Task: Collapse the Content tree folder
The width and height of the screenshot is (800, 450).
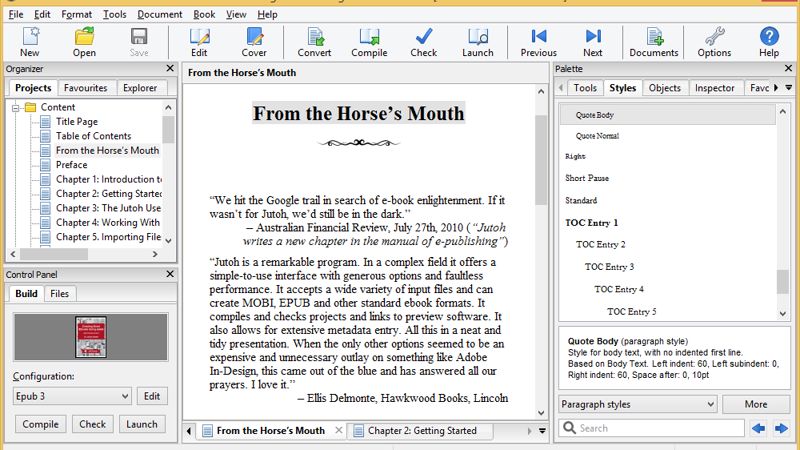Action: pyautogui.click(x=16, y=108)
